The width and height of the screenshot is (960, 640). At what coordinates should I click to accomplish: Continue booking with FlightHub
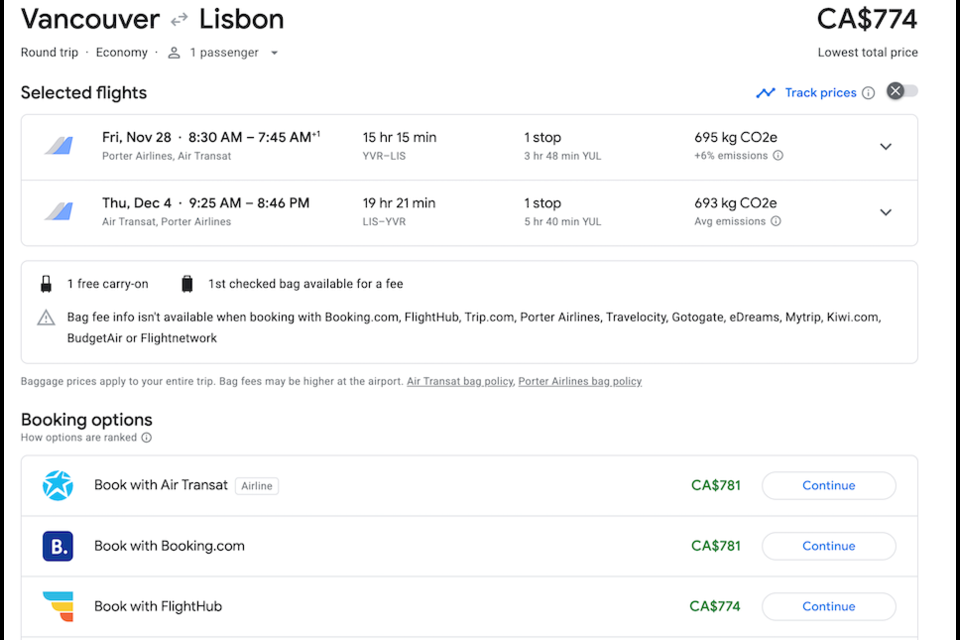point(828,606)
